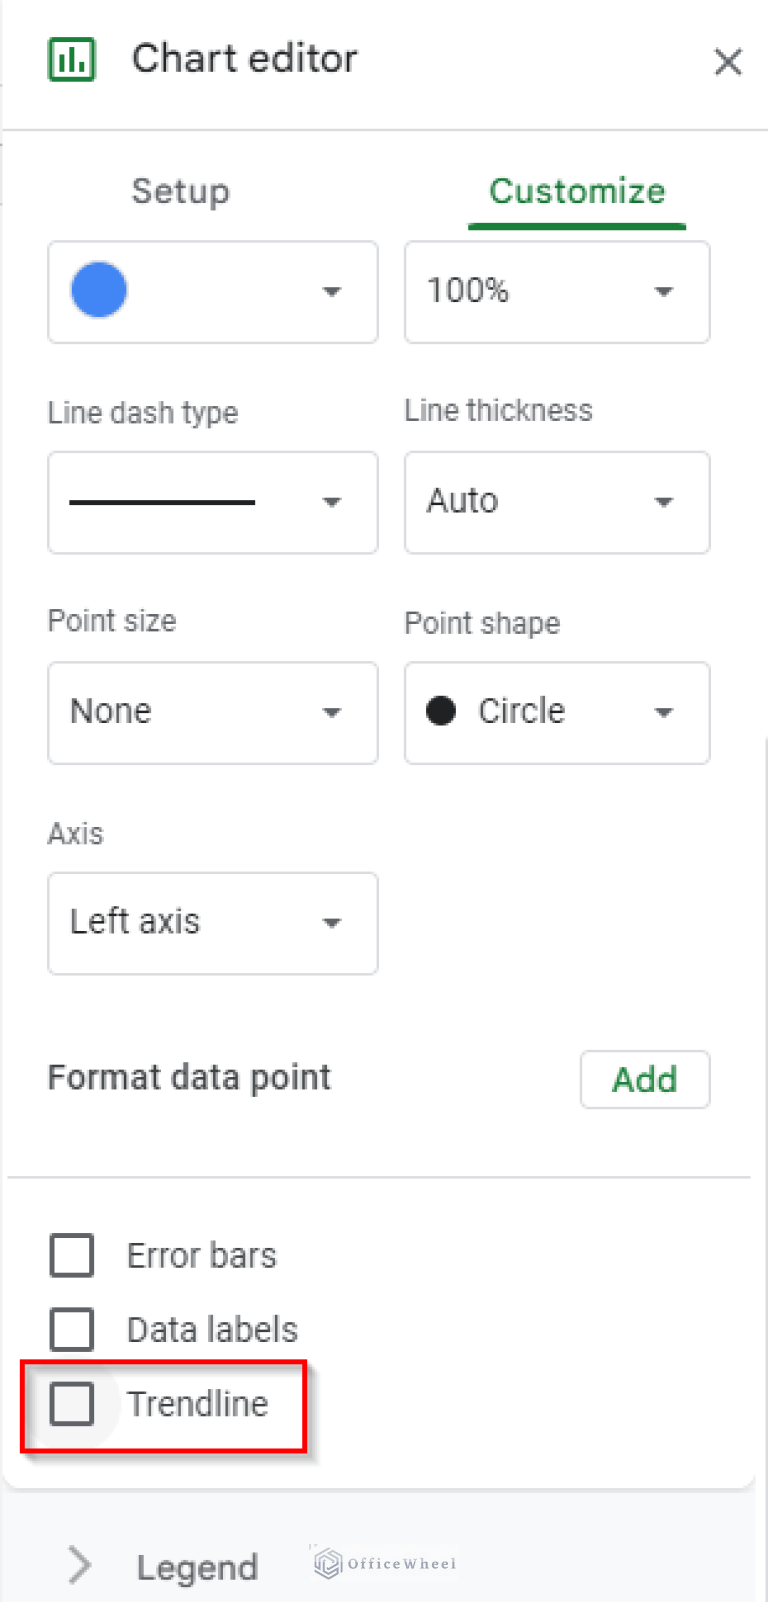The image size is (768, 1602).
Task: Close the Chart editor panel
Action: (x=727, y=62)
